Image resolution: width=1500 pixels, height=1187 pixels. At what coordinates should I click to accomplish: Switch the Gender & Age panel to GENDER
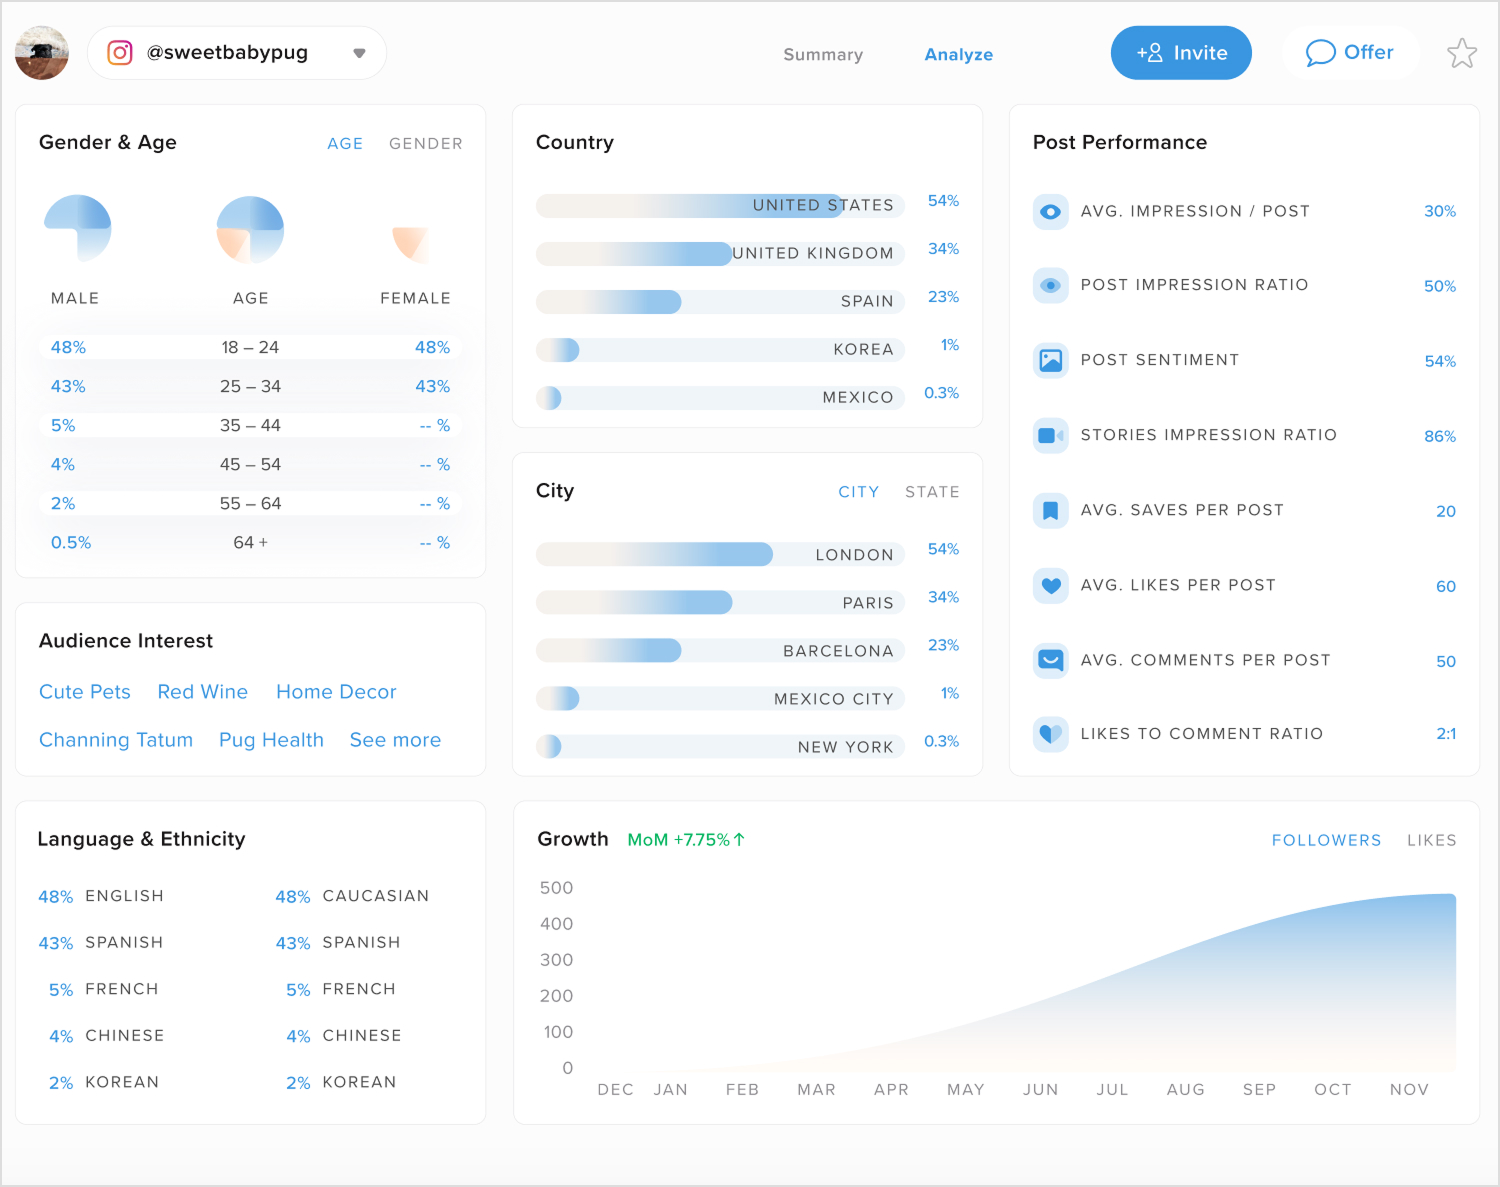(425, 143)
